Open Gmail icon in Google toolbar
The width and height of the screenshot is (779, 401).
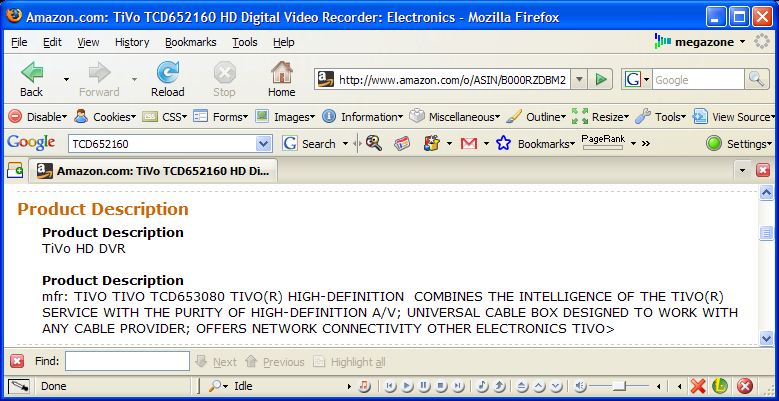click(468, 143)
